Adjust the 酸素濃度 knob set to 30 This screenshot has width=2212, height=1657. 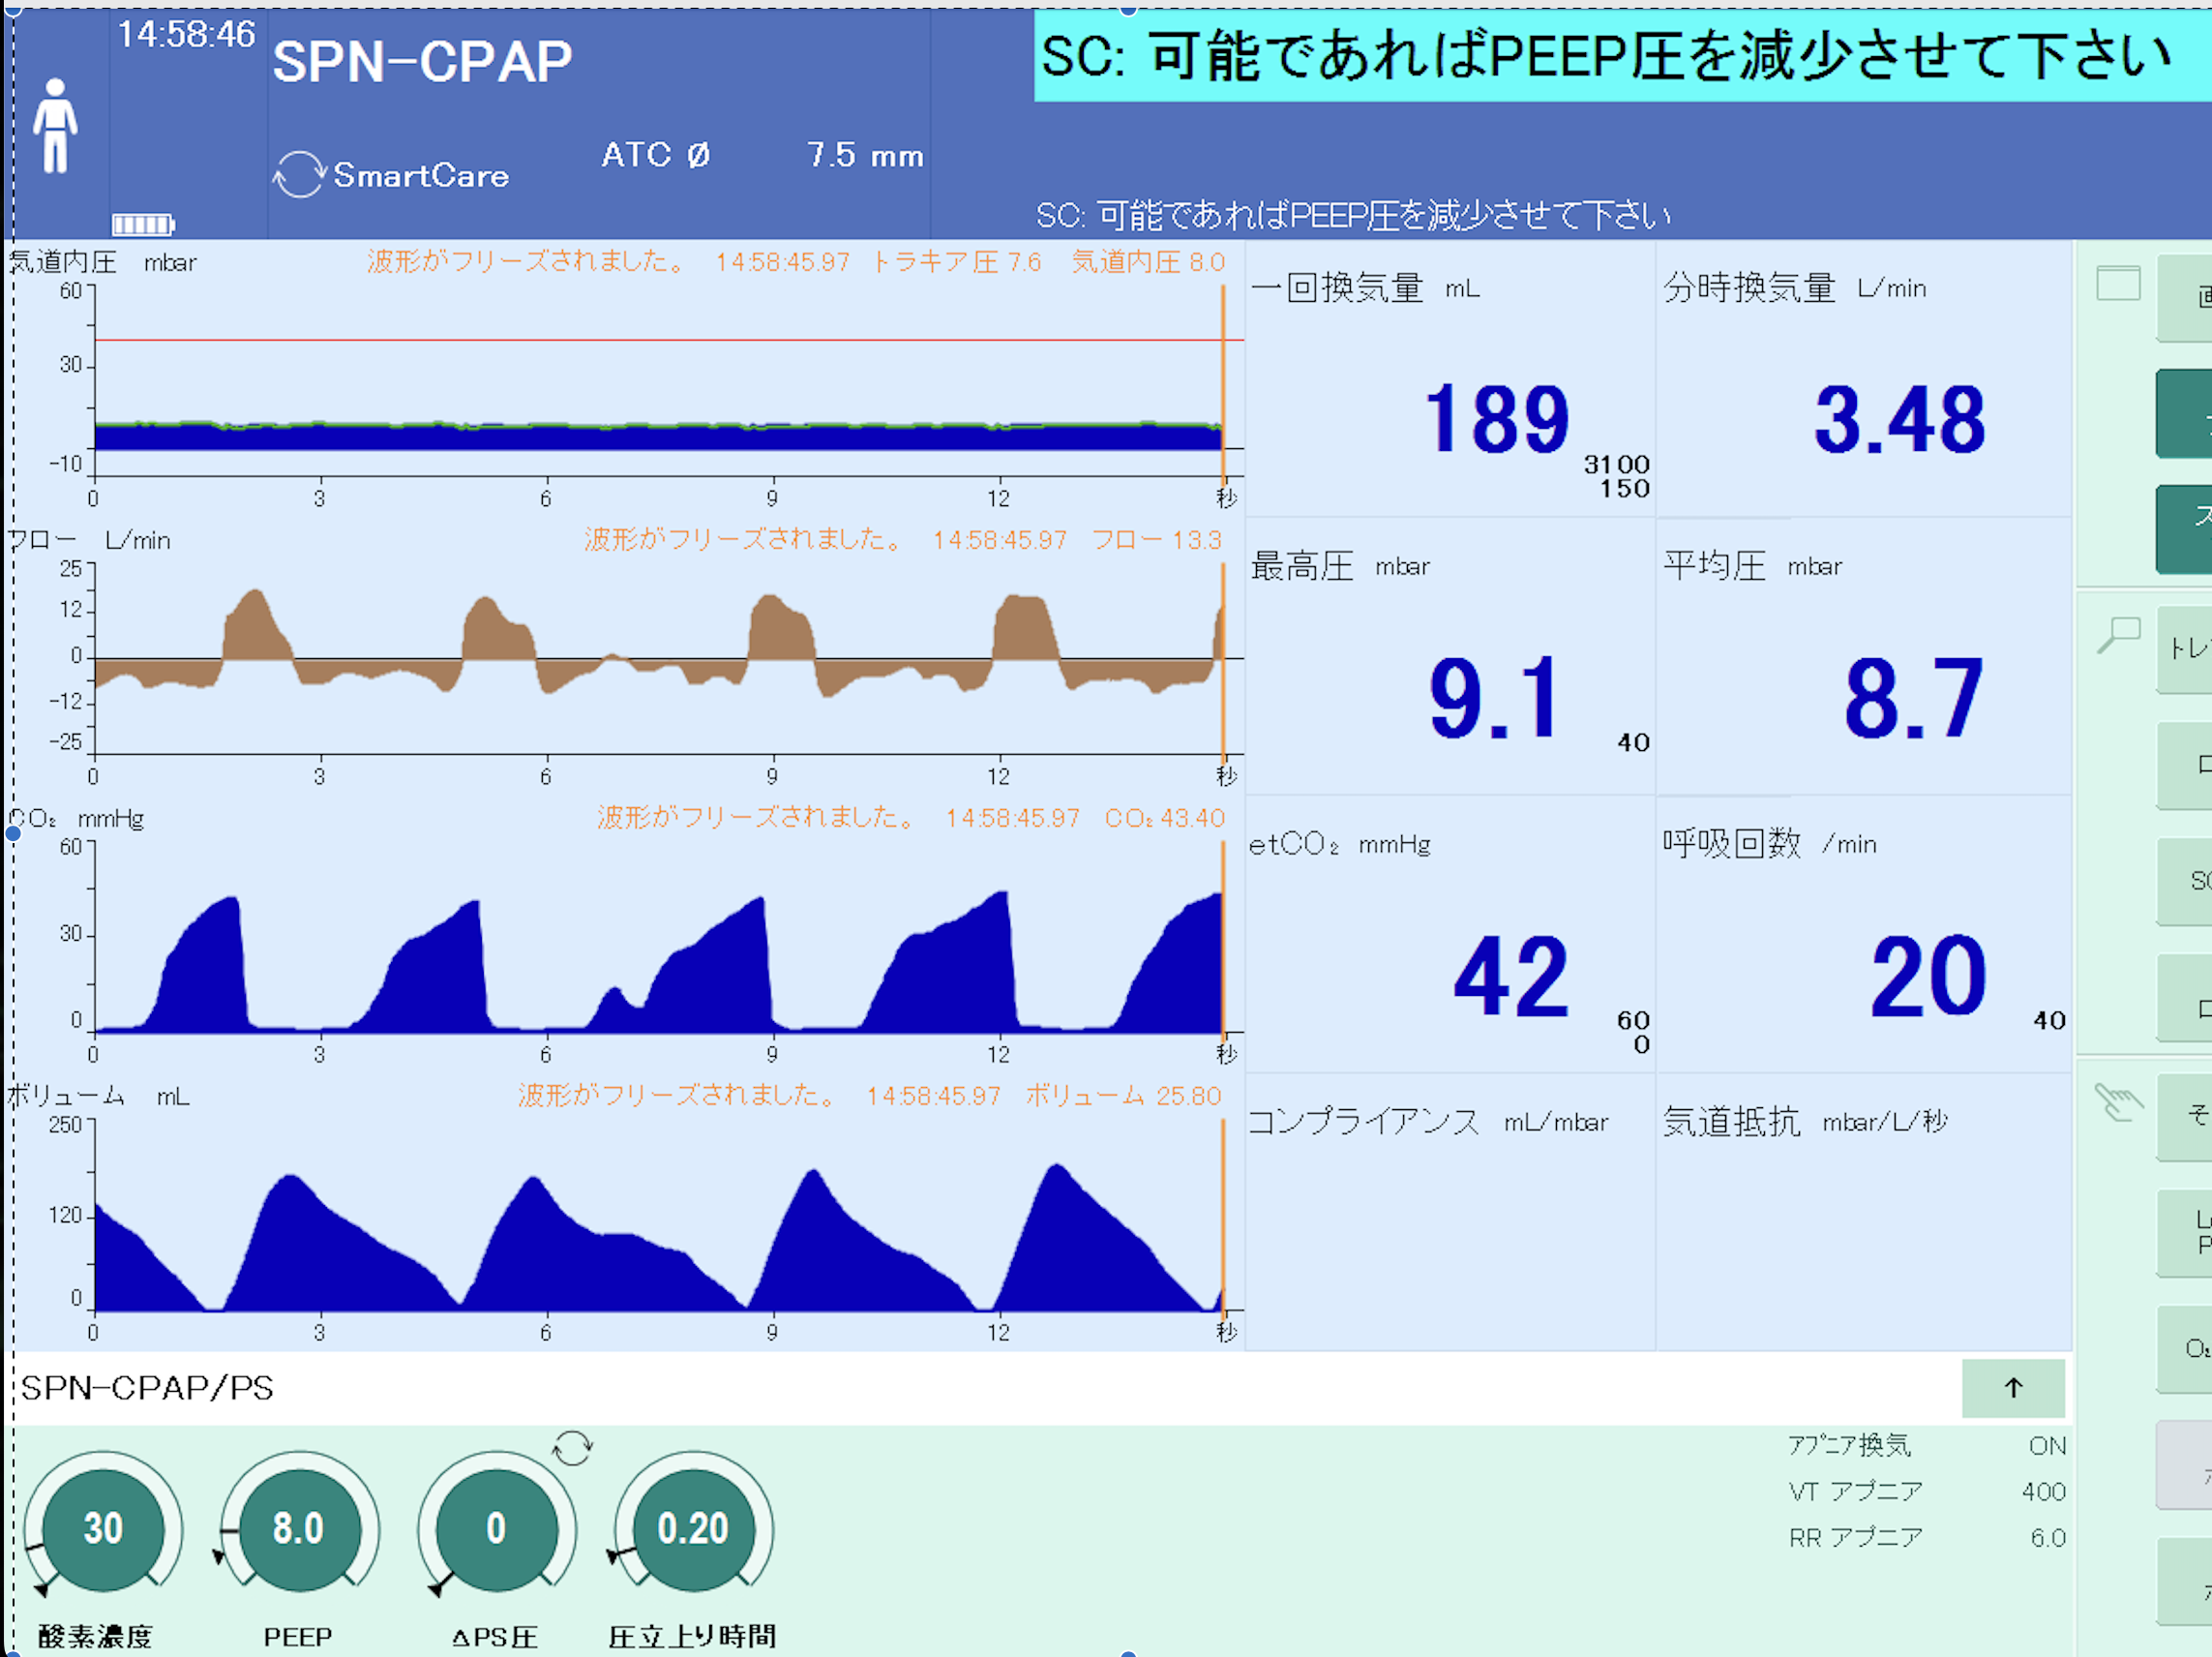pyautogui.click(x=103, y=1527)
